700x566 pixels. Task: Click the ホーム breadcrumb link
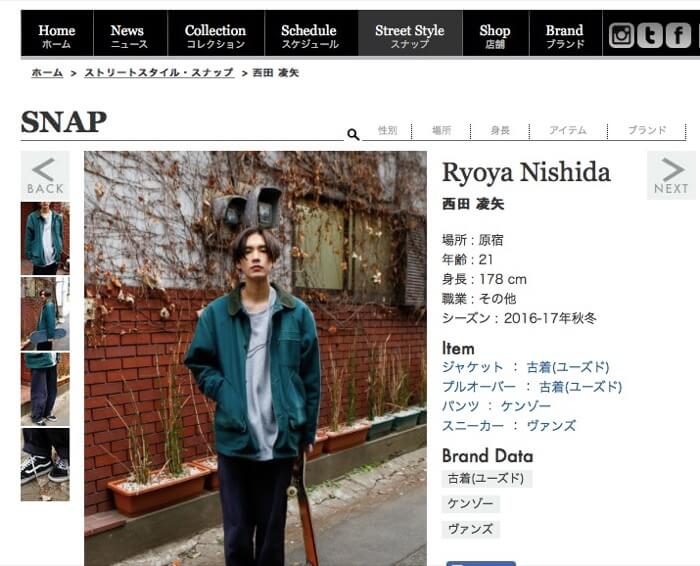(x=47, y=73)
